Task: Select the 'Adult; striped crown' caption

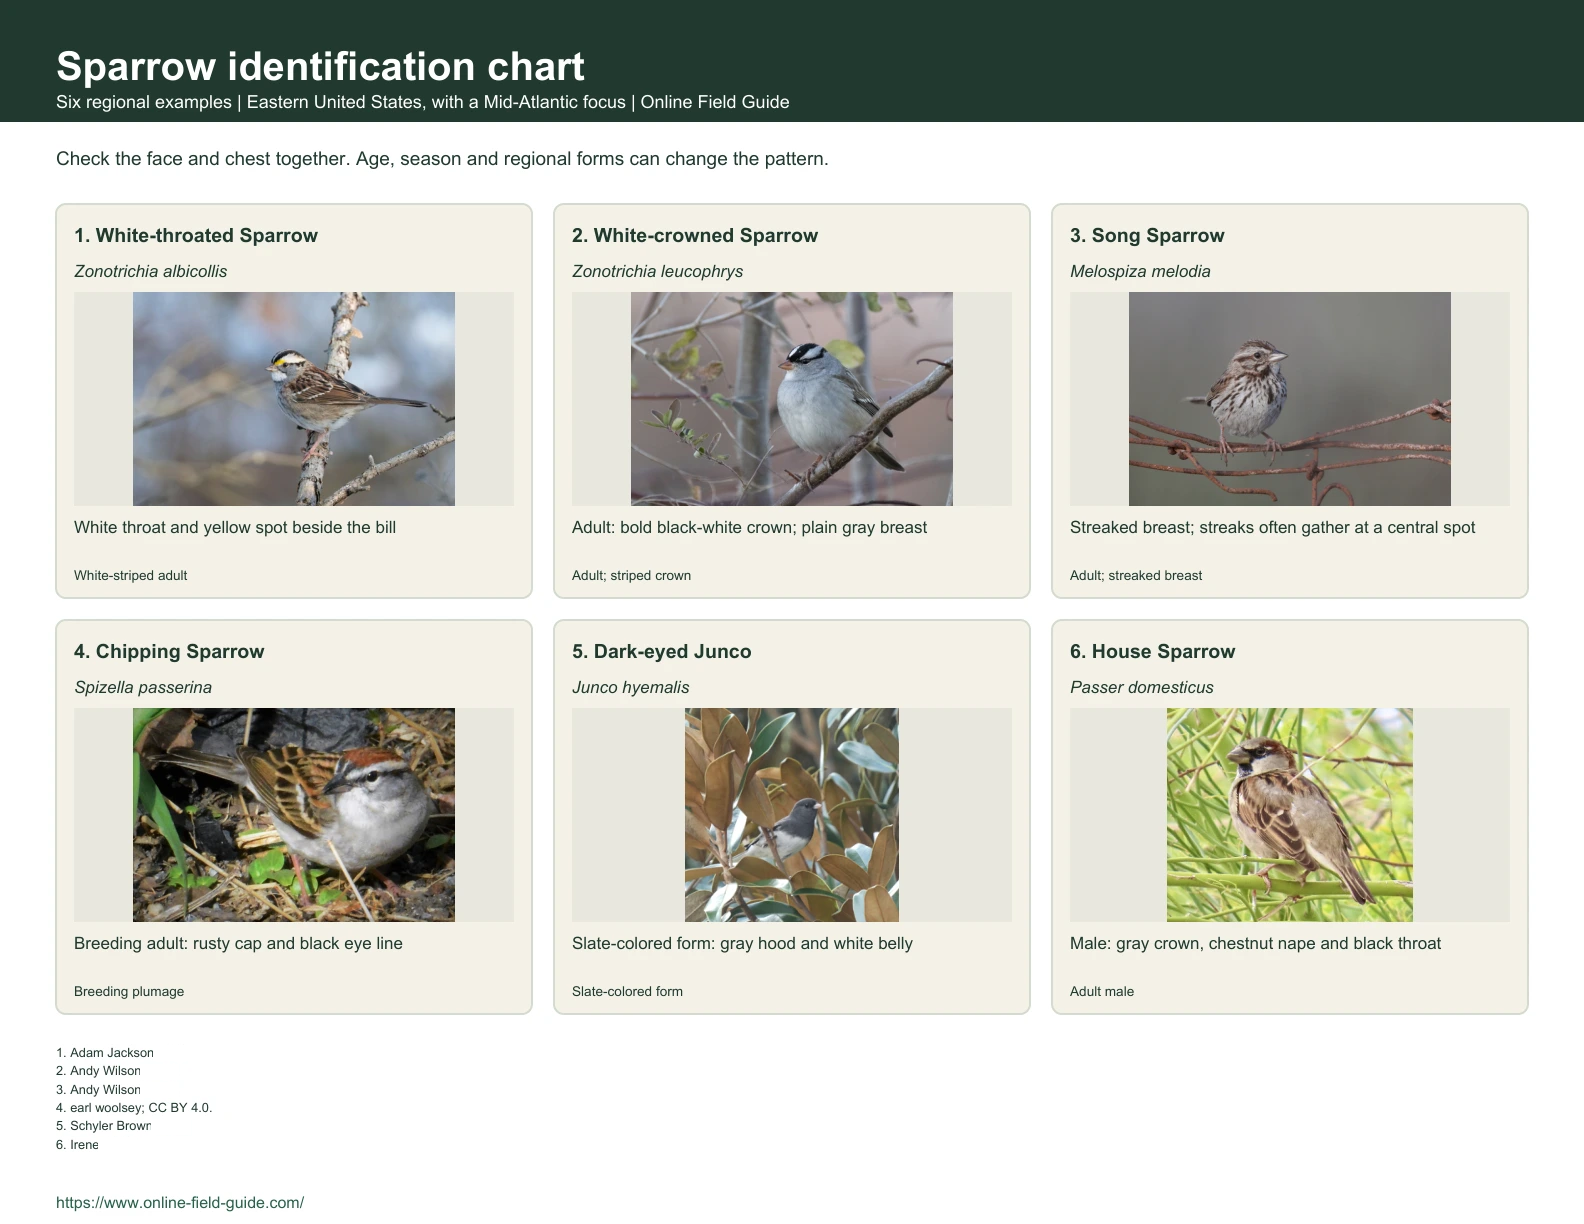Action: pyautogui.click(x=631, y=575)
